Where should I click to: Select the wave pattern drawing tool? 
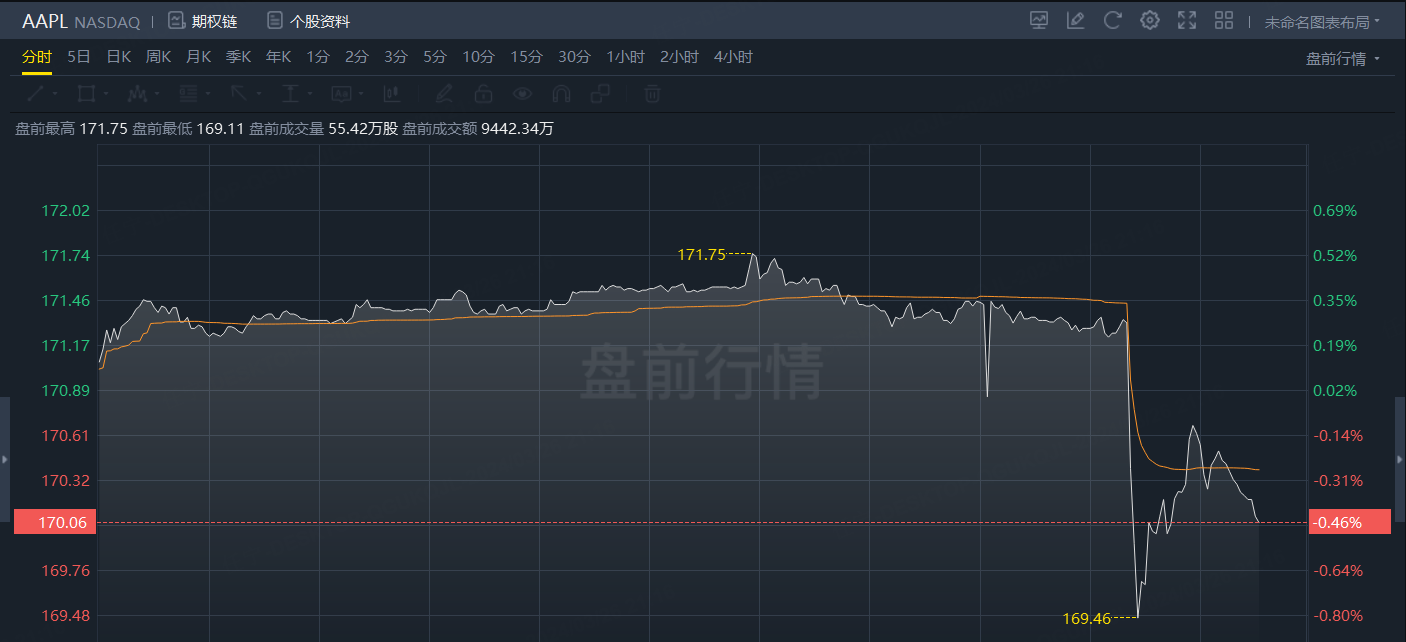coord(137,94)
